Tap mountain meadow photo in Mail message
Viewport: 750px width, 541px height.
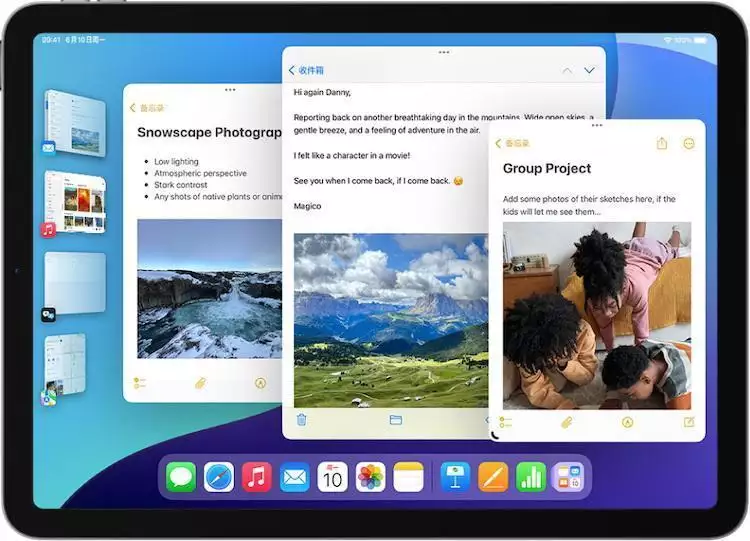[x=391, y=320]
